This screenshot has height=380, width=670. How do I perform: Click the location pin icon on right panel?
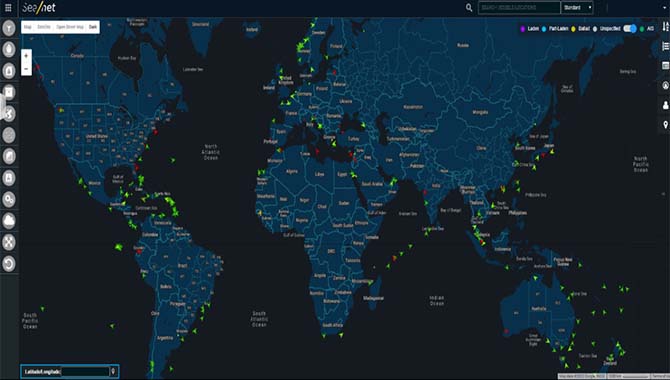(665, 125)
